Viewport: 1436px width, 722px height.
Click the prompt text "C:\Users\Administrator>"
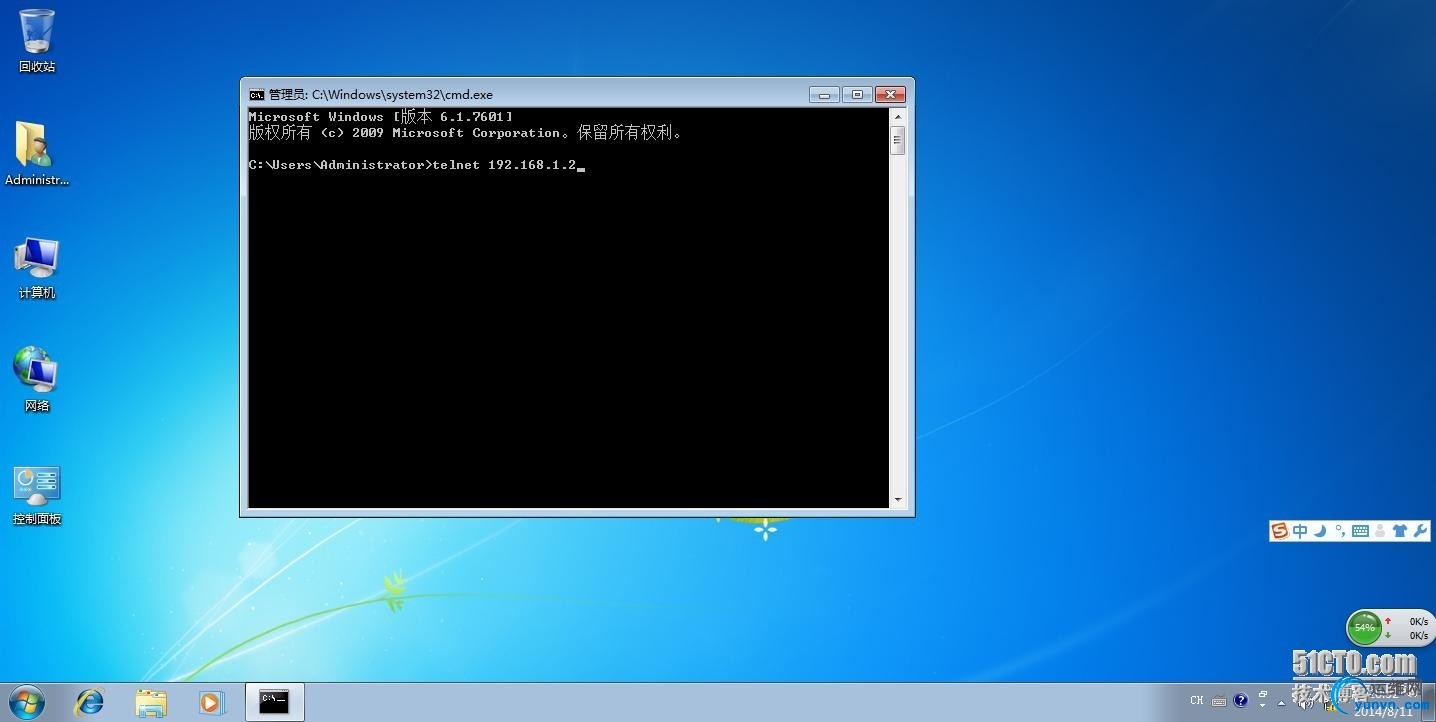point(340,165)
